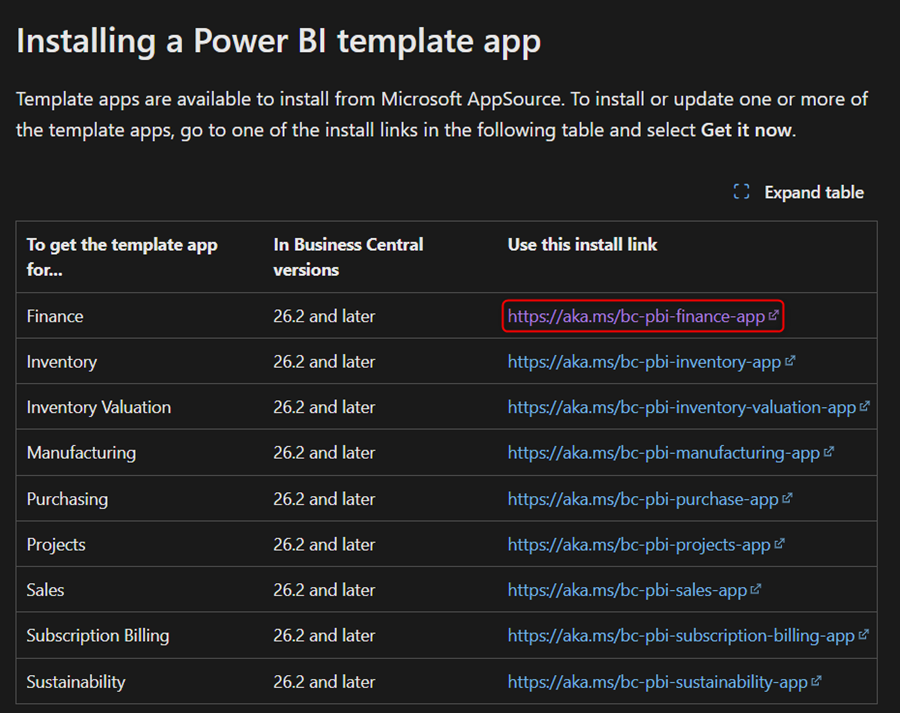The image size is (900, 713).
Task: Click external icon after subscription-billing-app link
Action: click(863, 635)
